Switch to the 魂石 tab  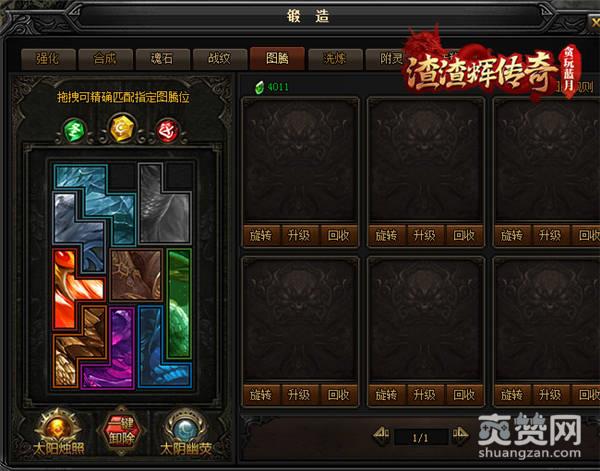[x=162, y=59]
